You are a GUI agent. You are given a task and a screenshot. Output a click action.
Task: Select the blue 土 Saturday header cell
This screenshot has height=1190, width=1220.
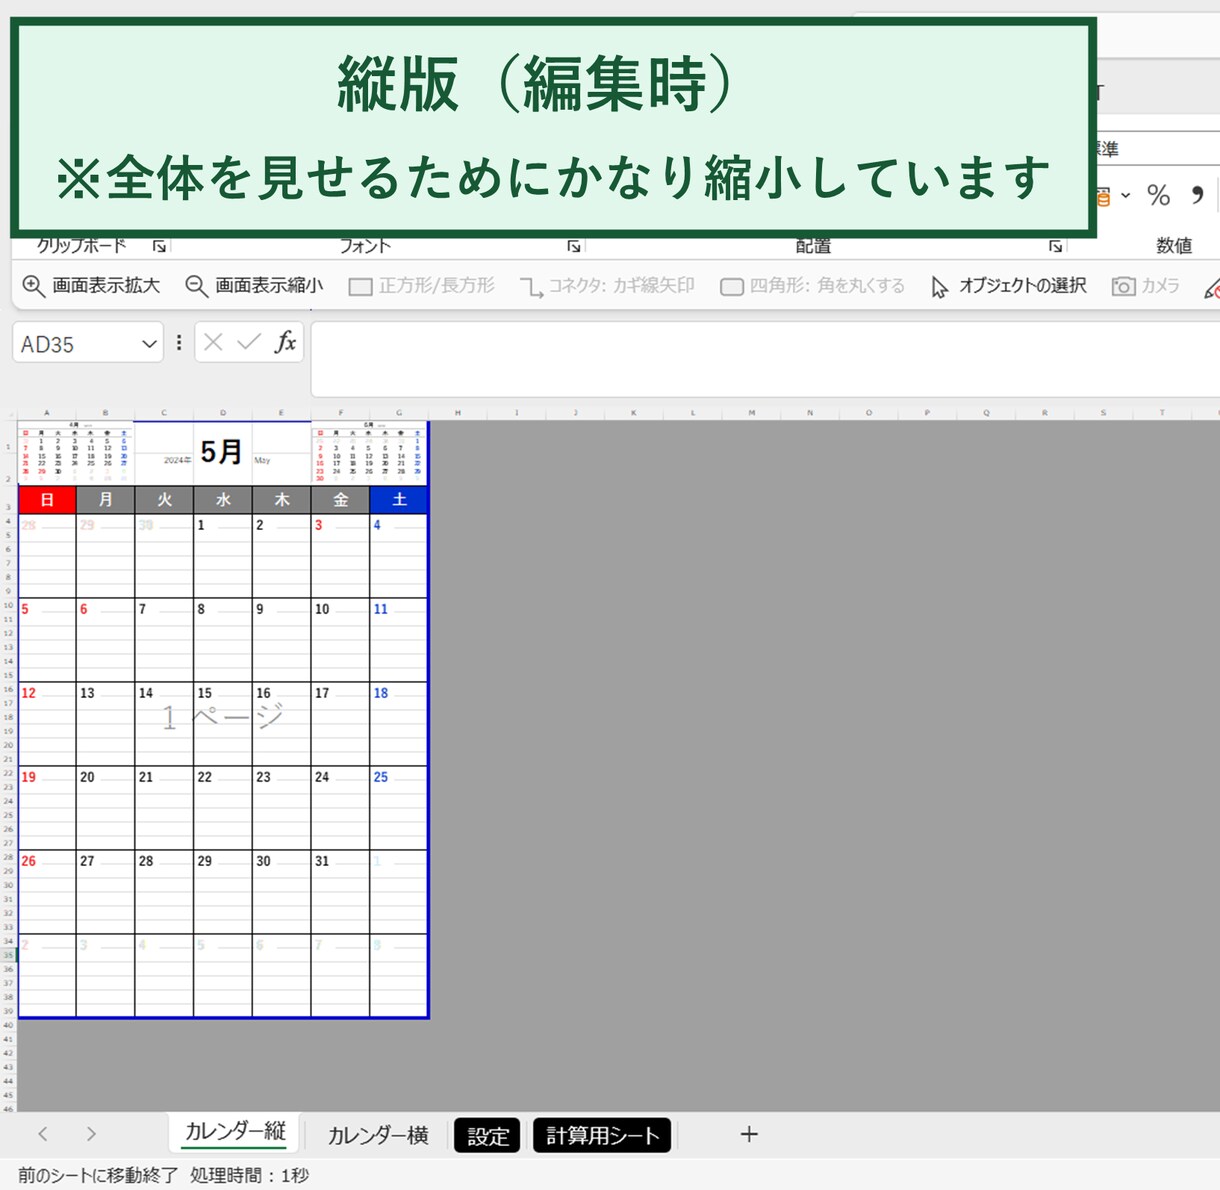[399, 500]
